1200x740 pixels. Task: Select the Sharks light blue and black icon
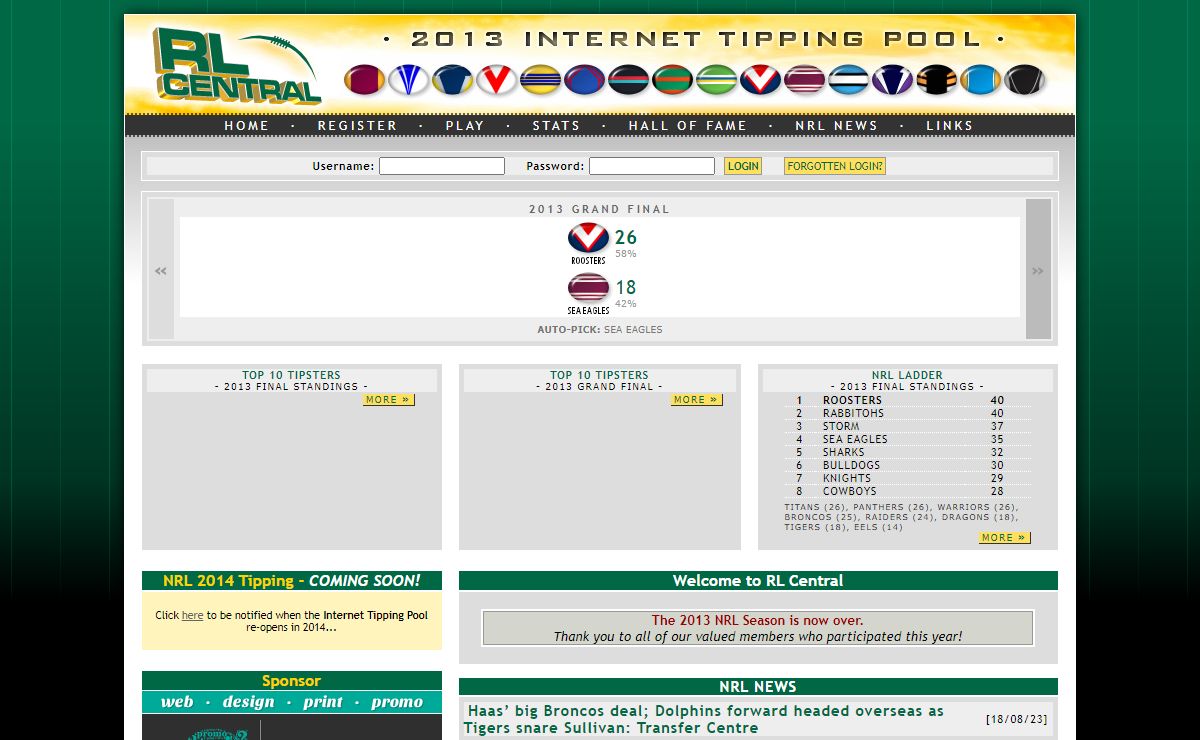coord(849,80)
